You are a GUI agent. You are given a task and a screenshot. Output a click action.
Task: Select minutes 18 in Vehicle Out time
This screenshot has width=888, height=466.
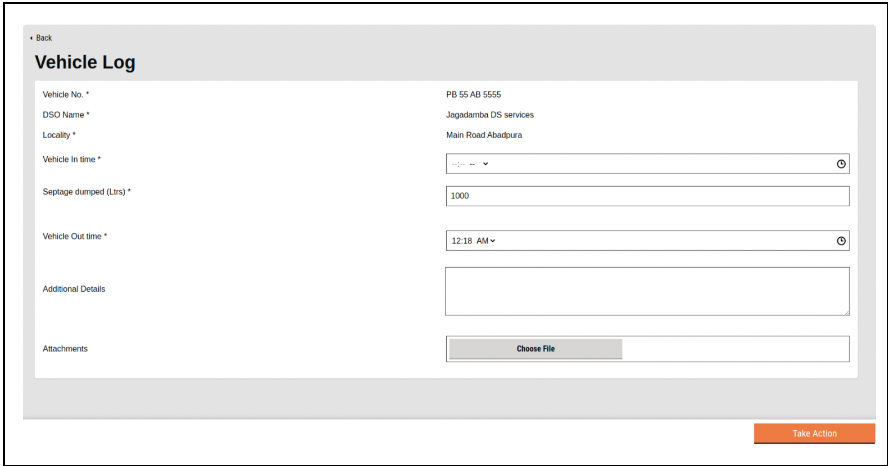467,241
